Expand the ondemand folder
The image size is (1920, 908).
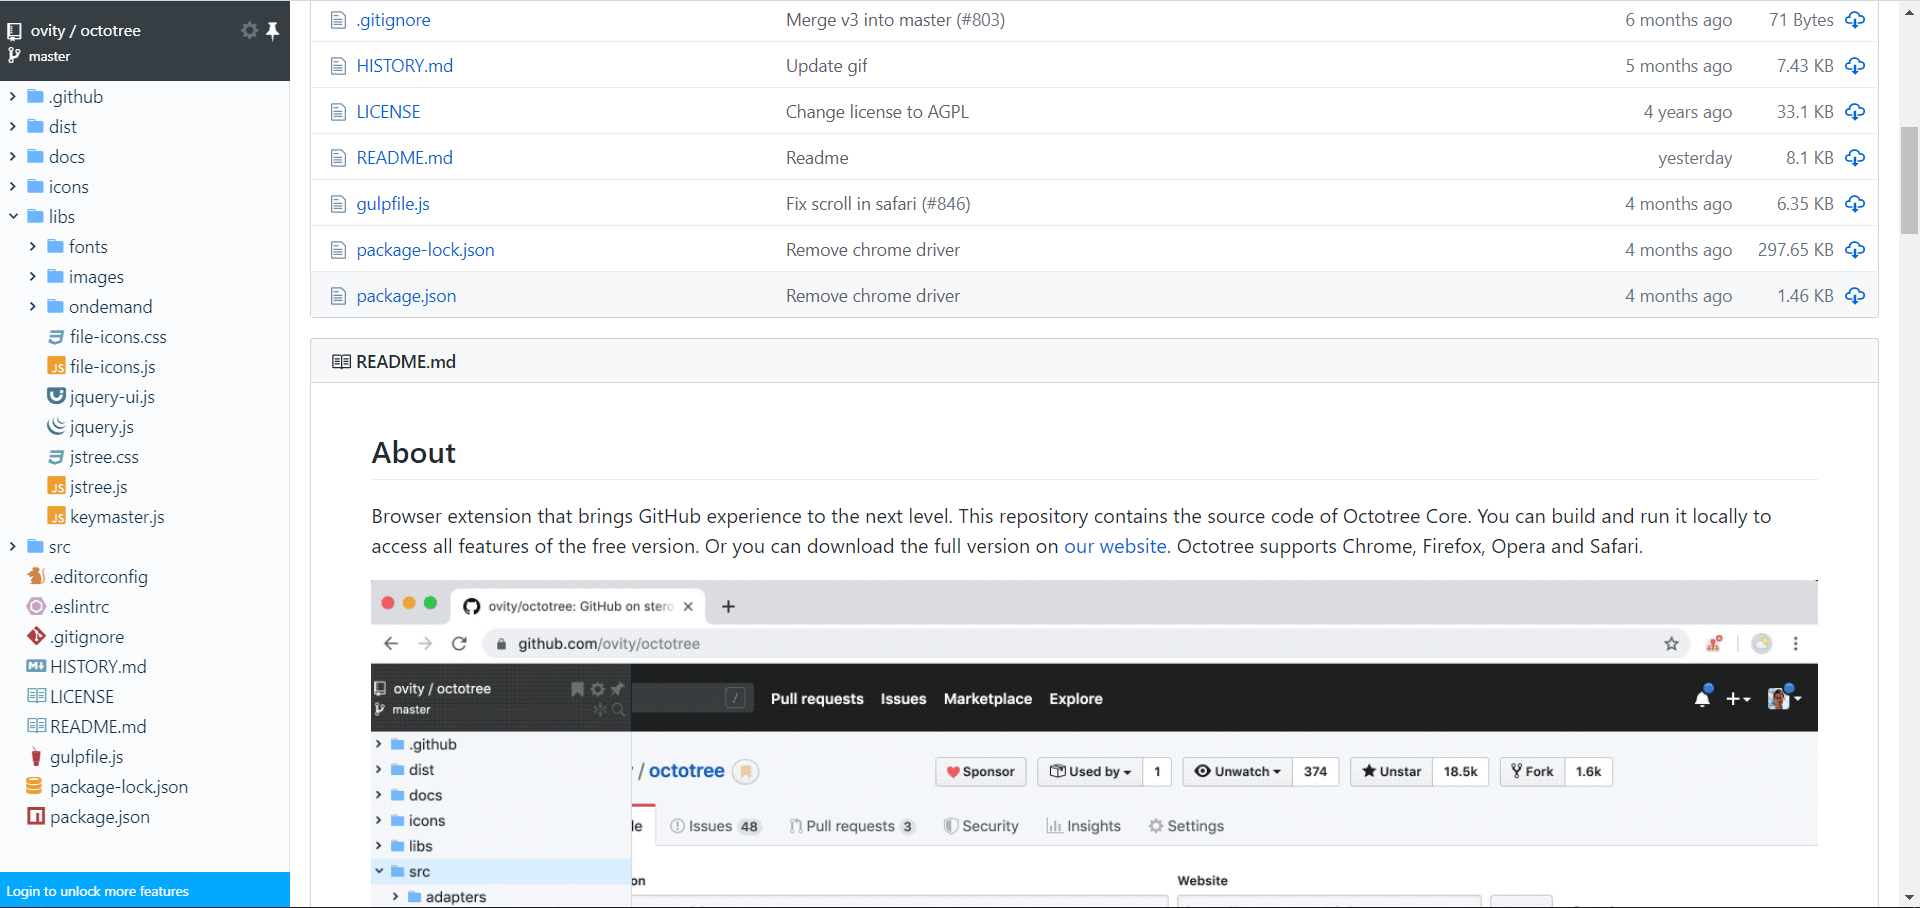pyautogui.click(x=33, y=307)
